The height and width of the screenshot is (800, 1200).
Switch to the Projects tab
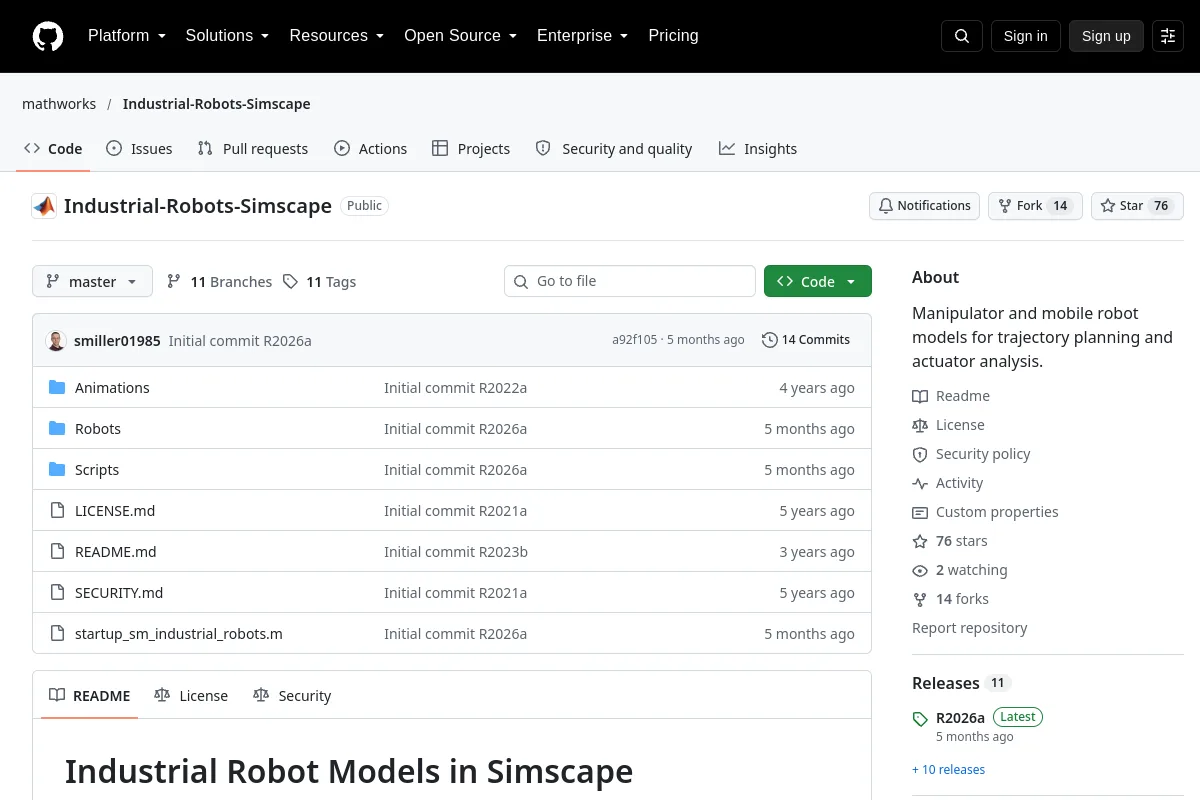(x=471, y=149)
